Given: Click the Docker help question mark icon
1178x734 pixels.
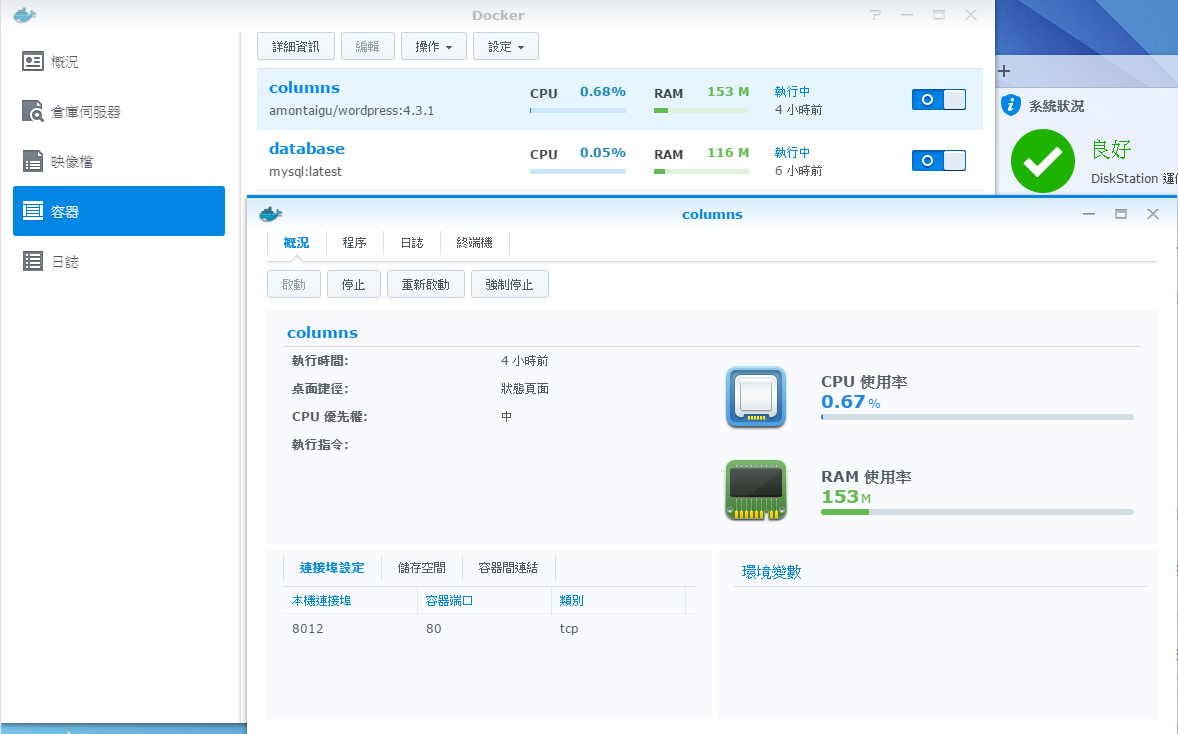Looking at the screenshot, I should [x=876, y=15].
